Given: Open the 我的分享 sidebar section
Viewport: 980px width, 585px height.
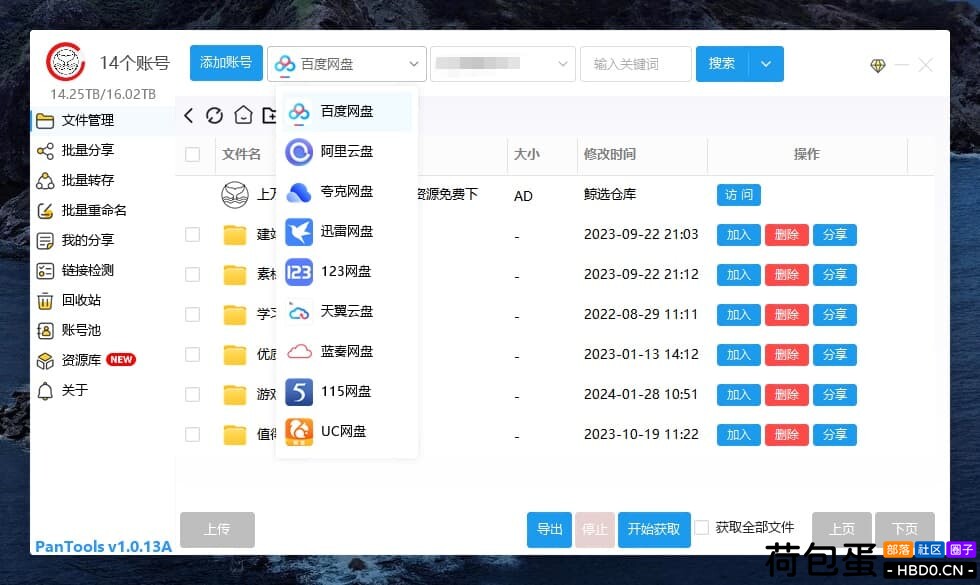Looking at the screenshot, I should point(102,240).
